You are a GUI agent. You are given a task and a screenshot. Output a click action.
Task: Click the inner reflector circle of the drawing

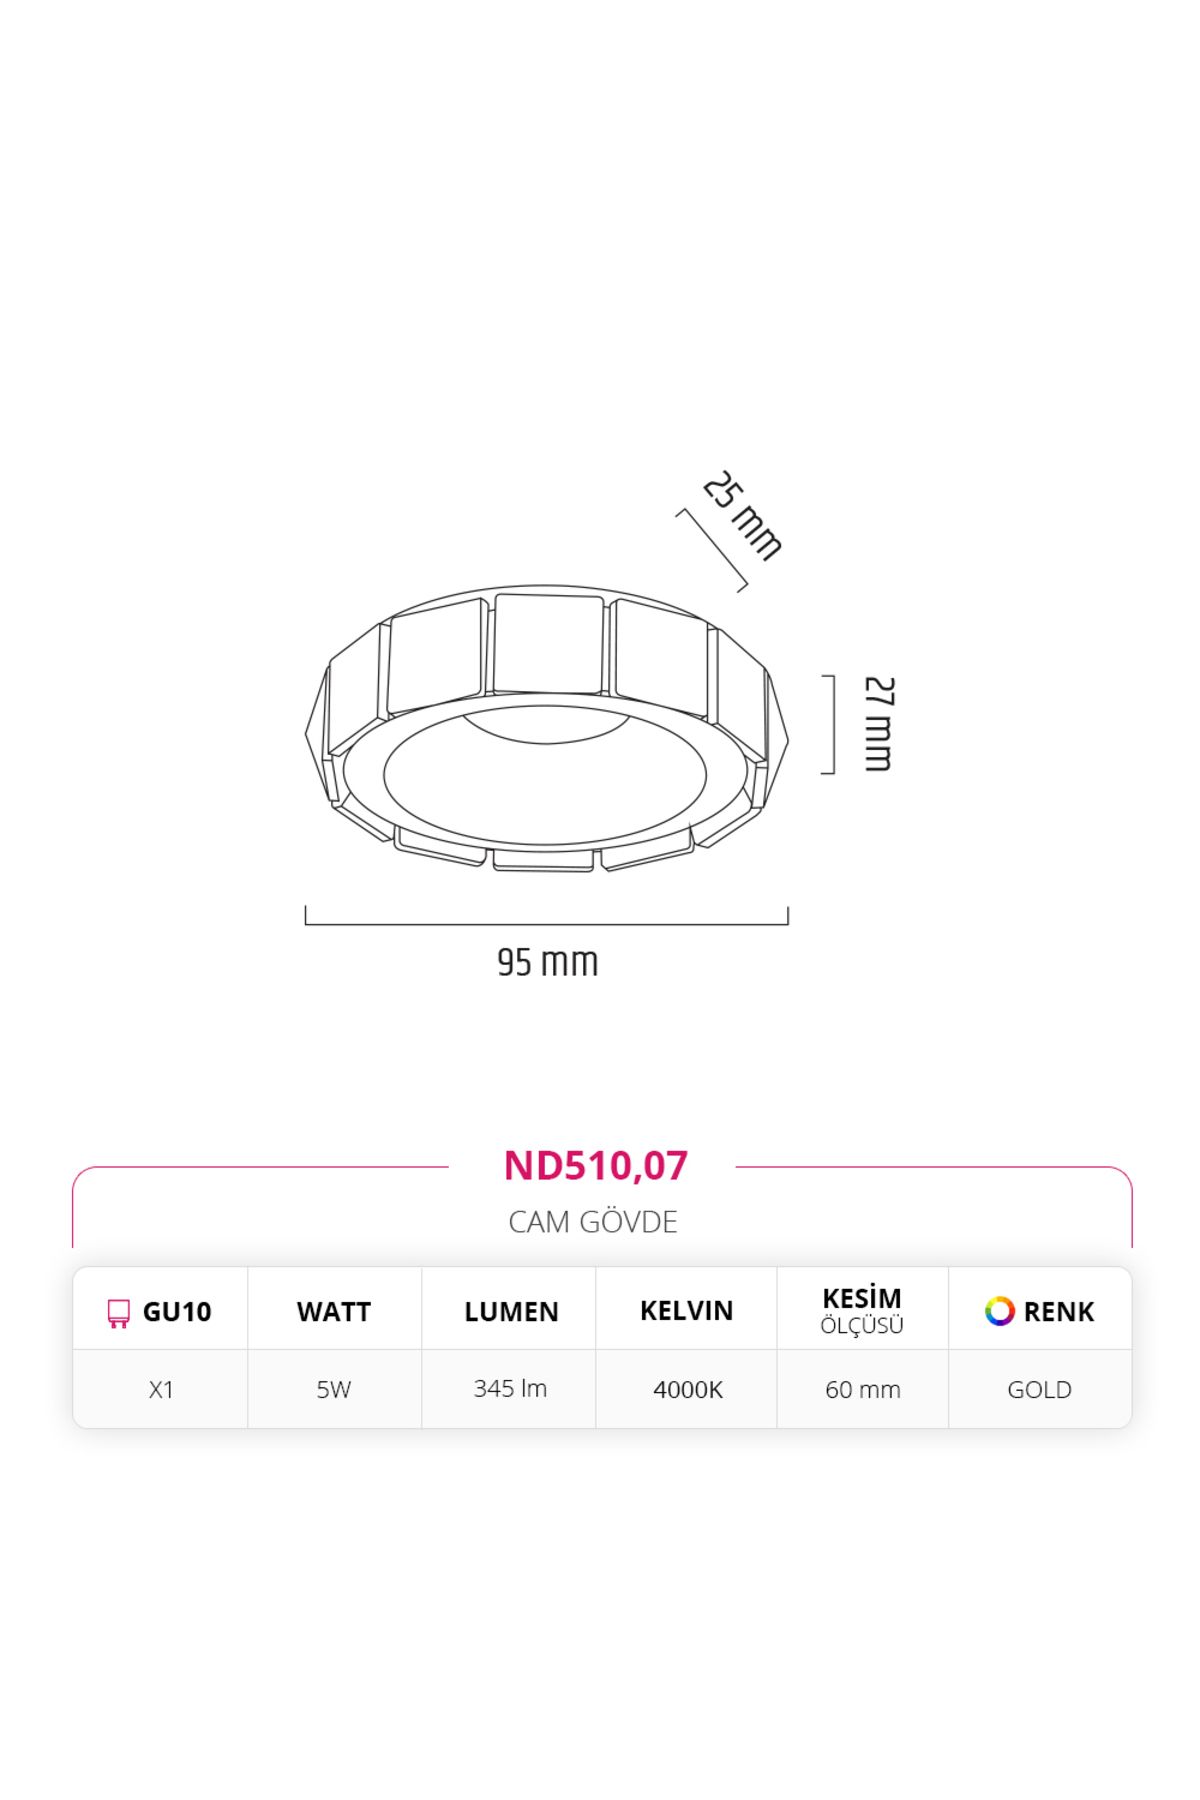pyautogui.click(x=545, y=775)
